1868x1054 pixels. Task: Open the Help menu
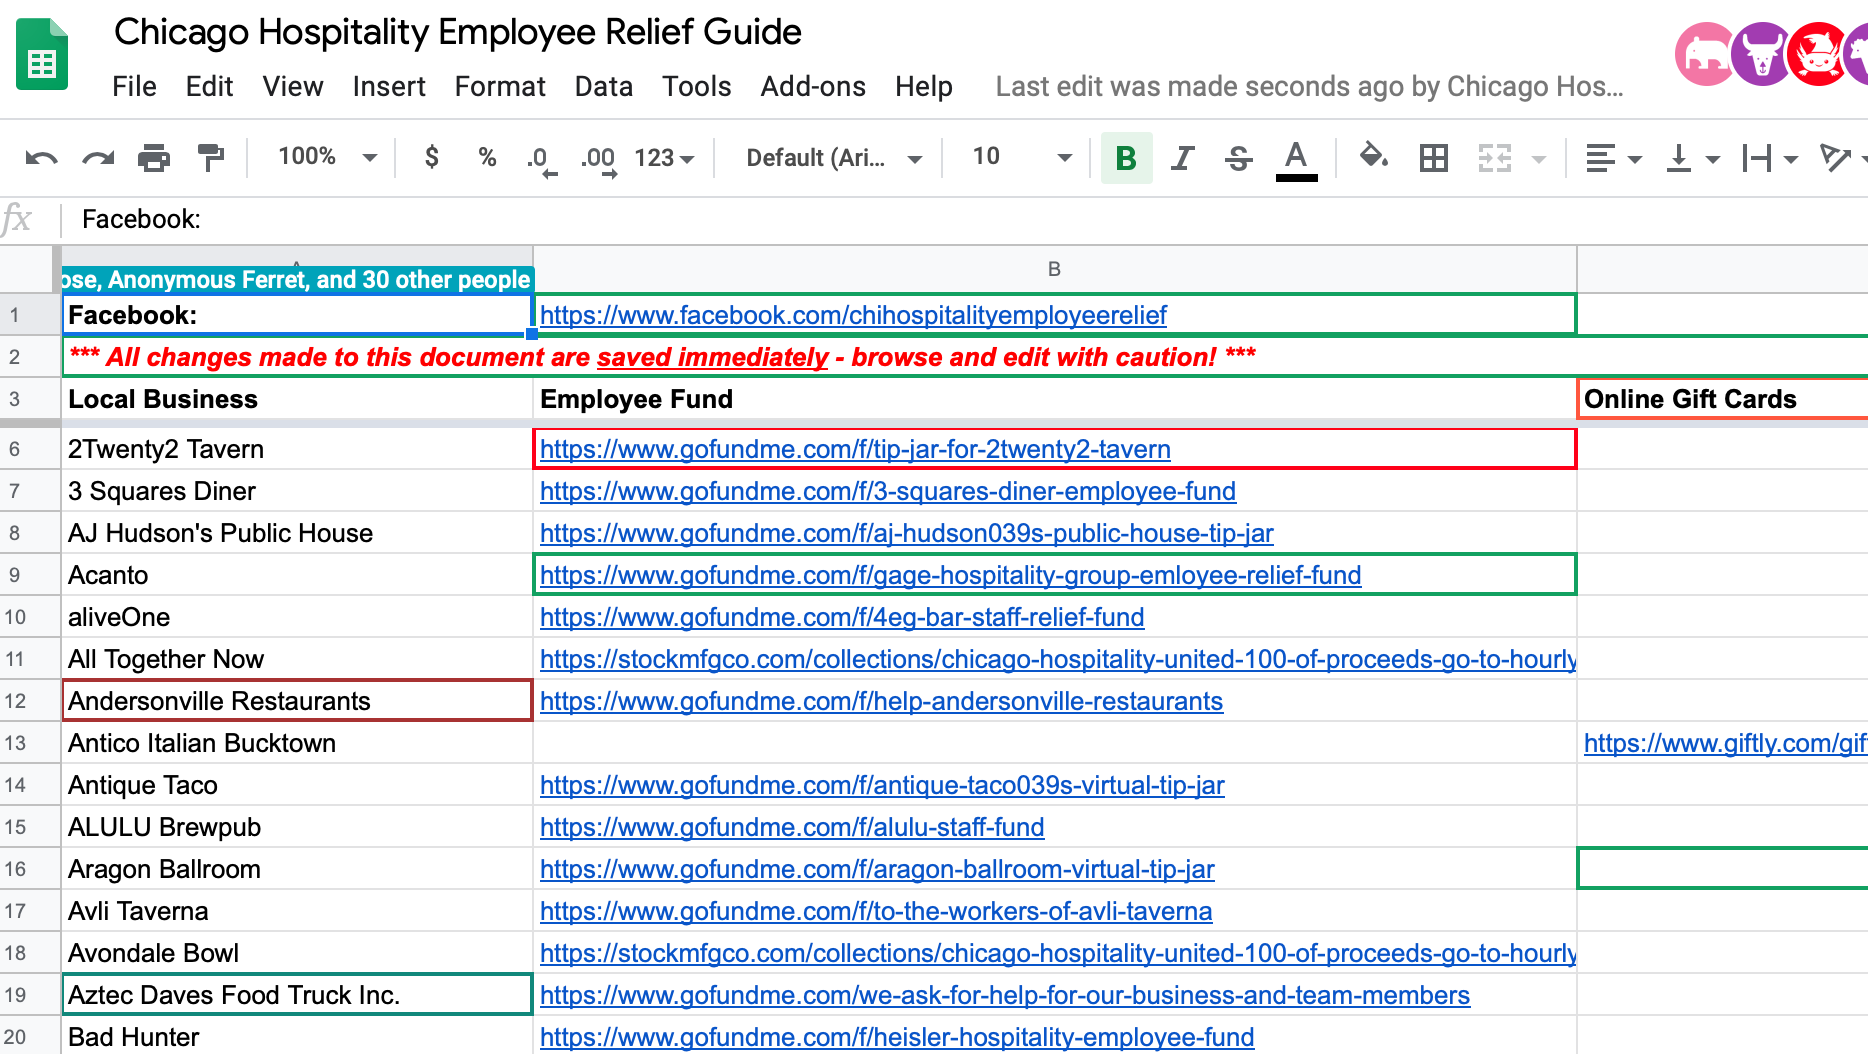923,87
